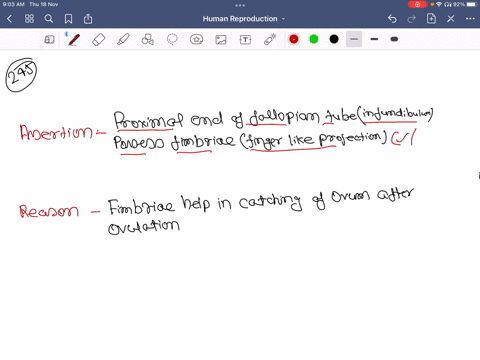
Task: Select the medium stroke width
Action: [x=374, y=39]
